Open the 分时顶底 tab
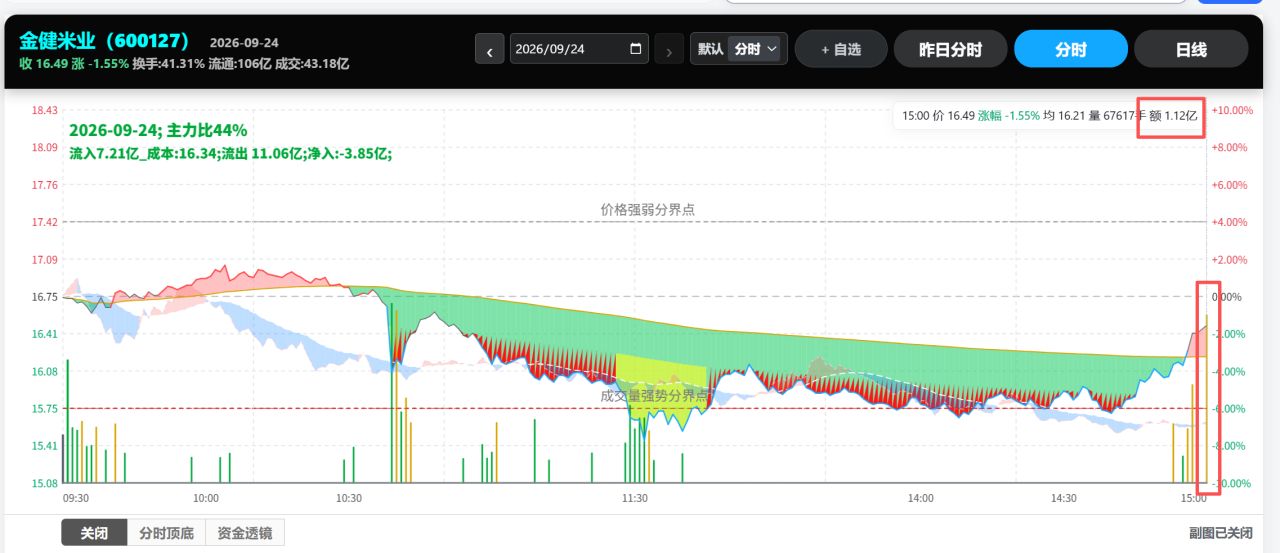This screenshot has height=553, width=1280. [166, 533]
